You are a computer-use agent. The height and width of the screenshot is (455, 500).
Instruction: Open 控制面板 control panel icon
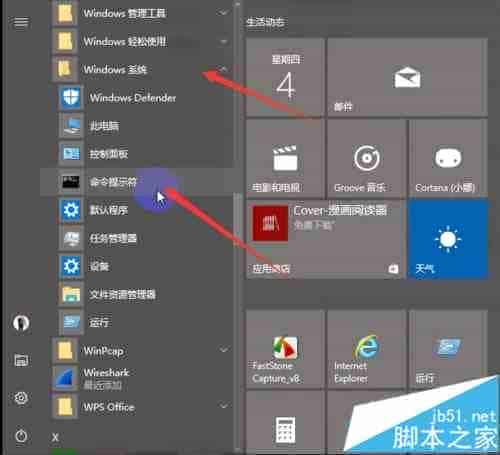click(x=70, y=154)
